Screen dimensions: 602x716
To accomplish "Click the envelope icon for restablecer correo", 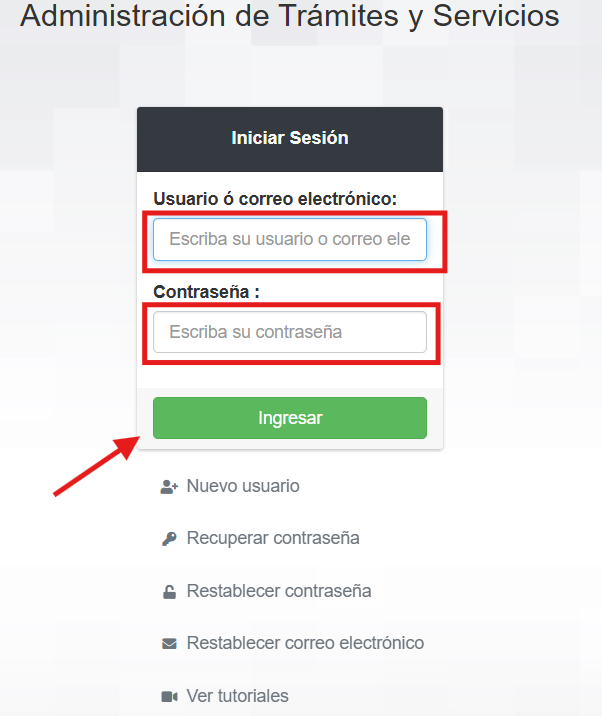I will tap(168, 643).
